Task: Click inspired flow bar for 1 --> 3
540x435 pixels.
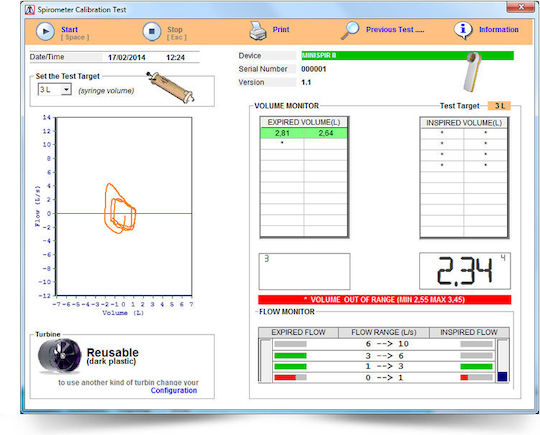Action: point(476,366)
